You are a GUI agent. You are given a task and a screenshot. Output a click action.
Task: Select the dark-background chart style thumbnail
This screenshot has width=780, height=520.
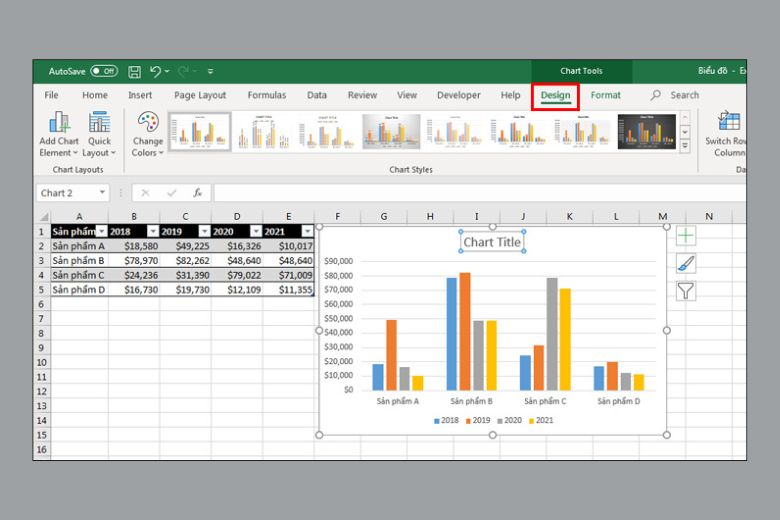pos(647,132)
